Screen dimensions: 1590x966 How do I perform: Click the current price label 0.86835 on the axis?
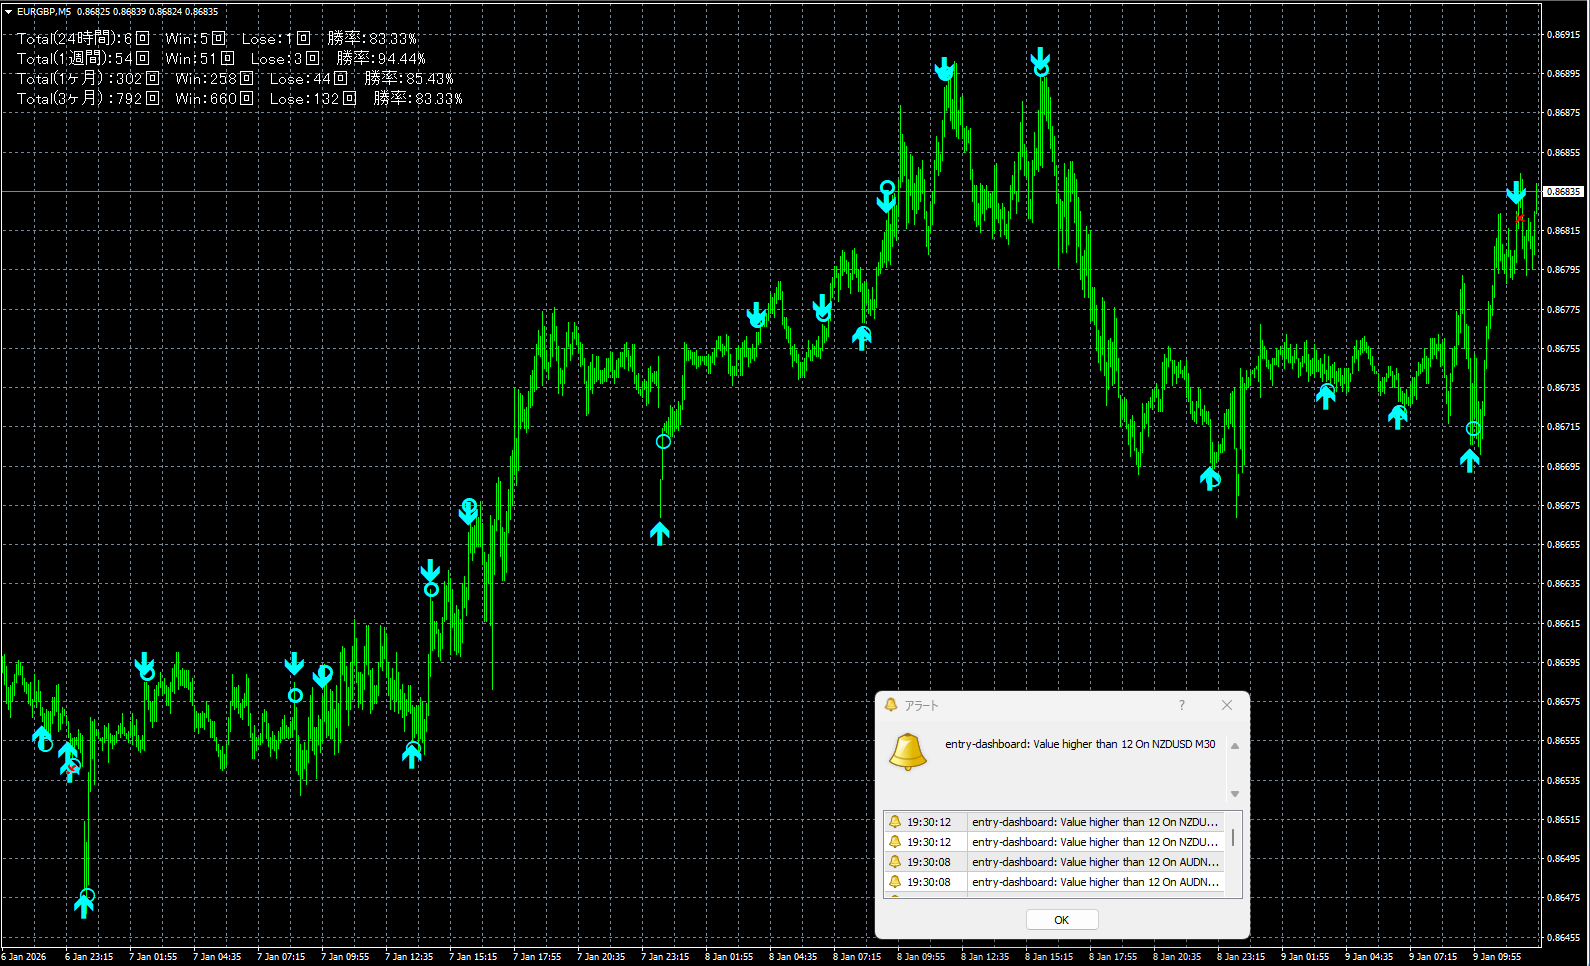click(x=1565, y=191)
